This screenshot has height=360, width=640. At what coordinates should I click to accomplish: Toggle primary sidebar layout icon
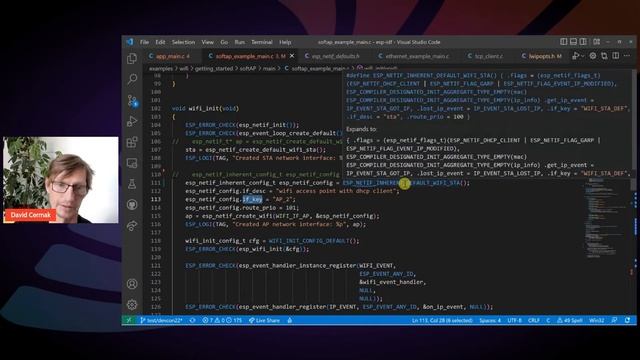coord(563,42)
